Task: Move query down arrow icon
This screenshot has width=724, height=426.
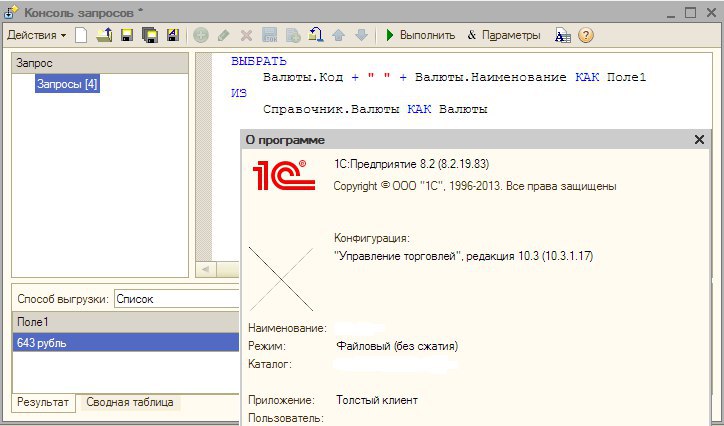Action: coord(362,35)
